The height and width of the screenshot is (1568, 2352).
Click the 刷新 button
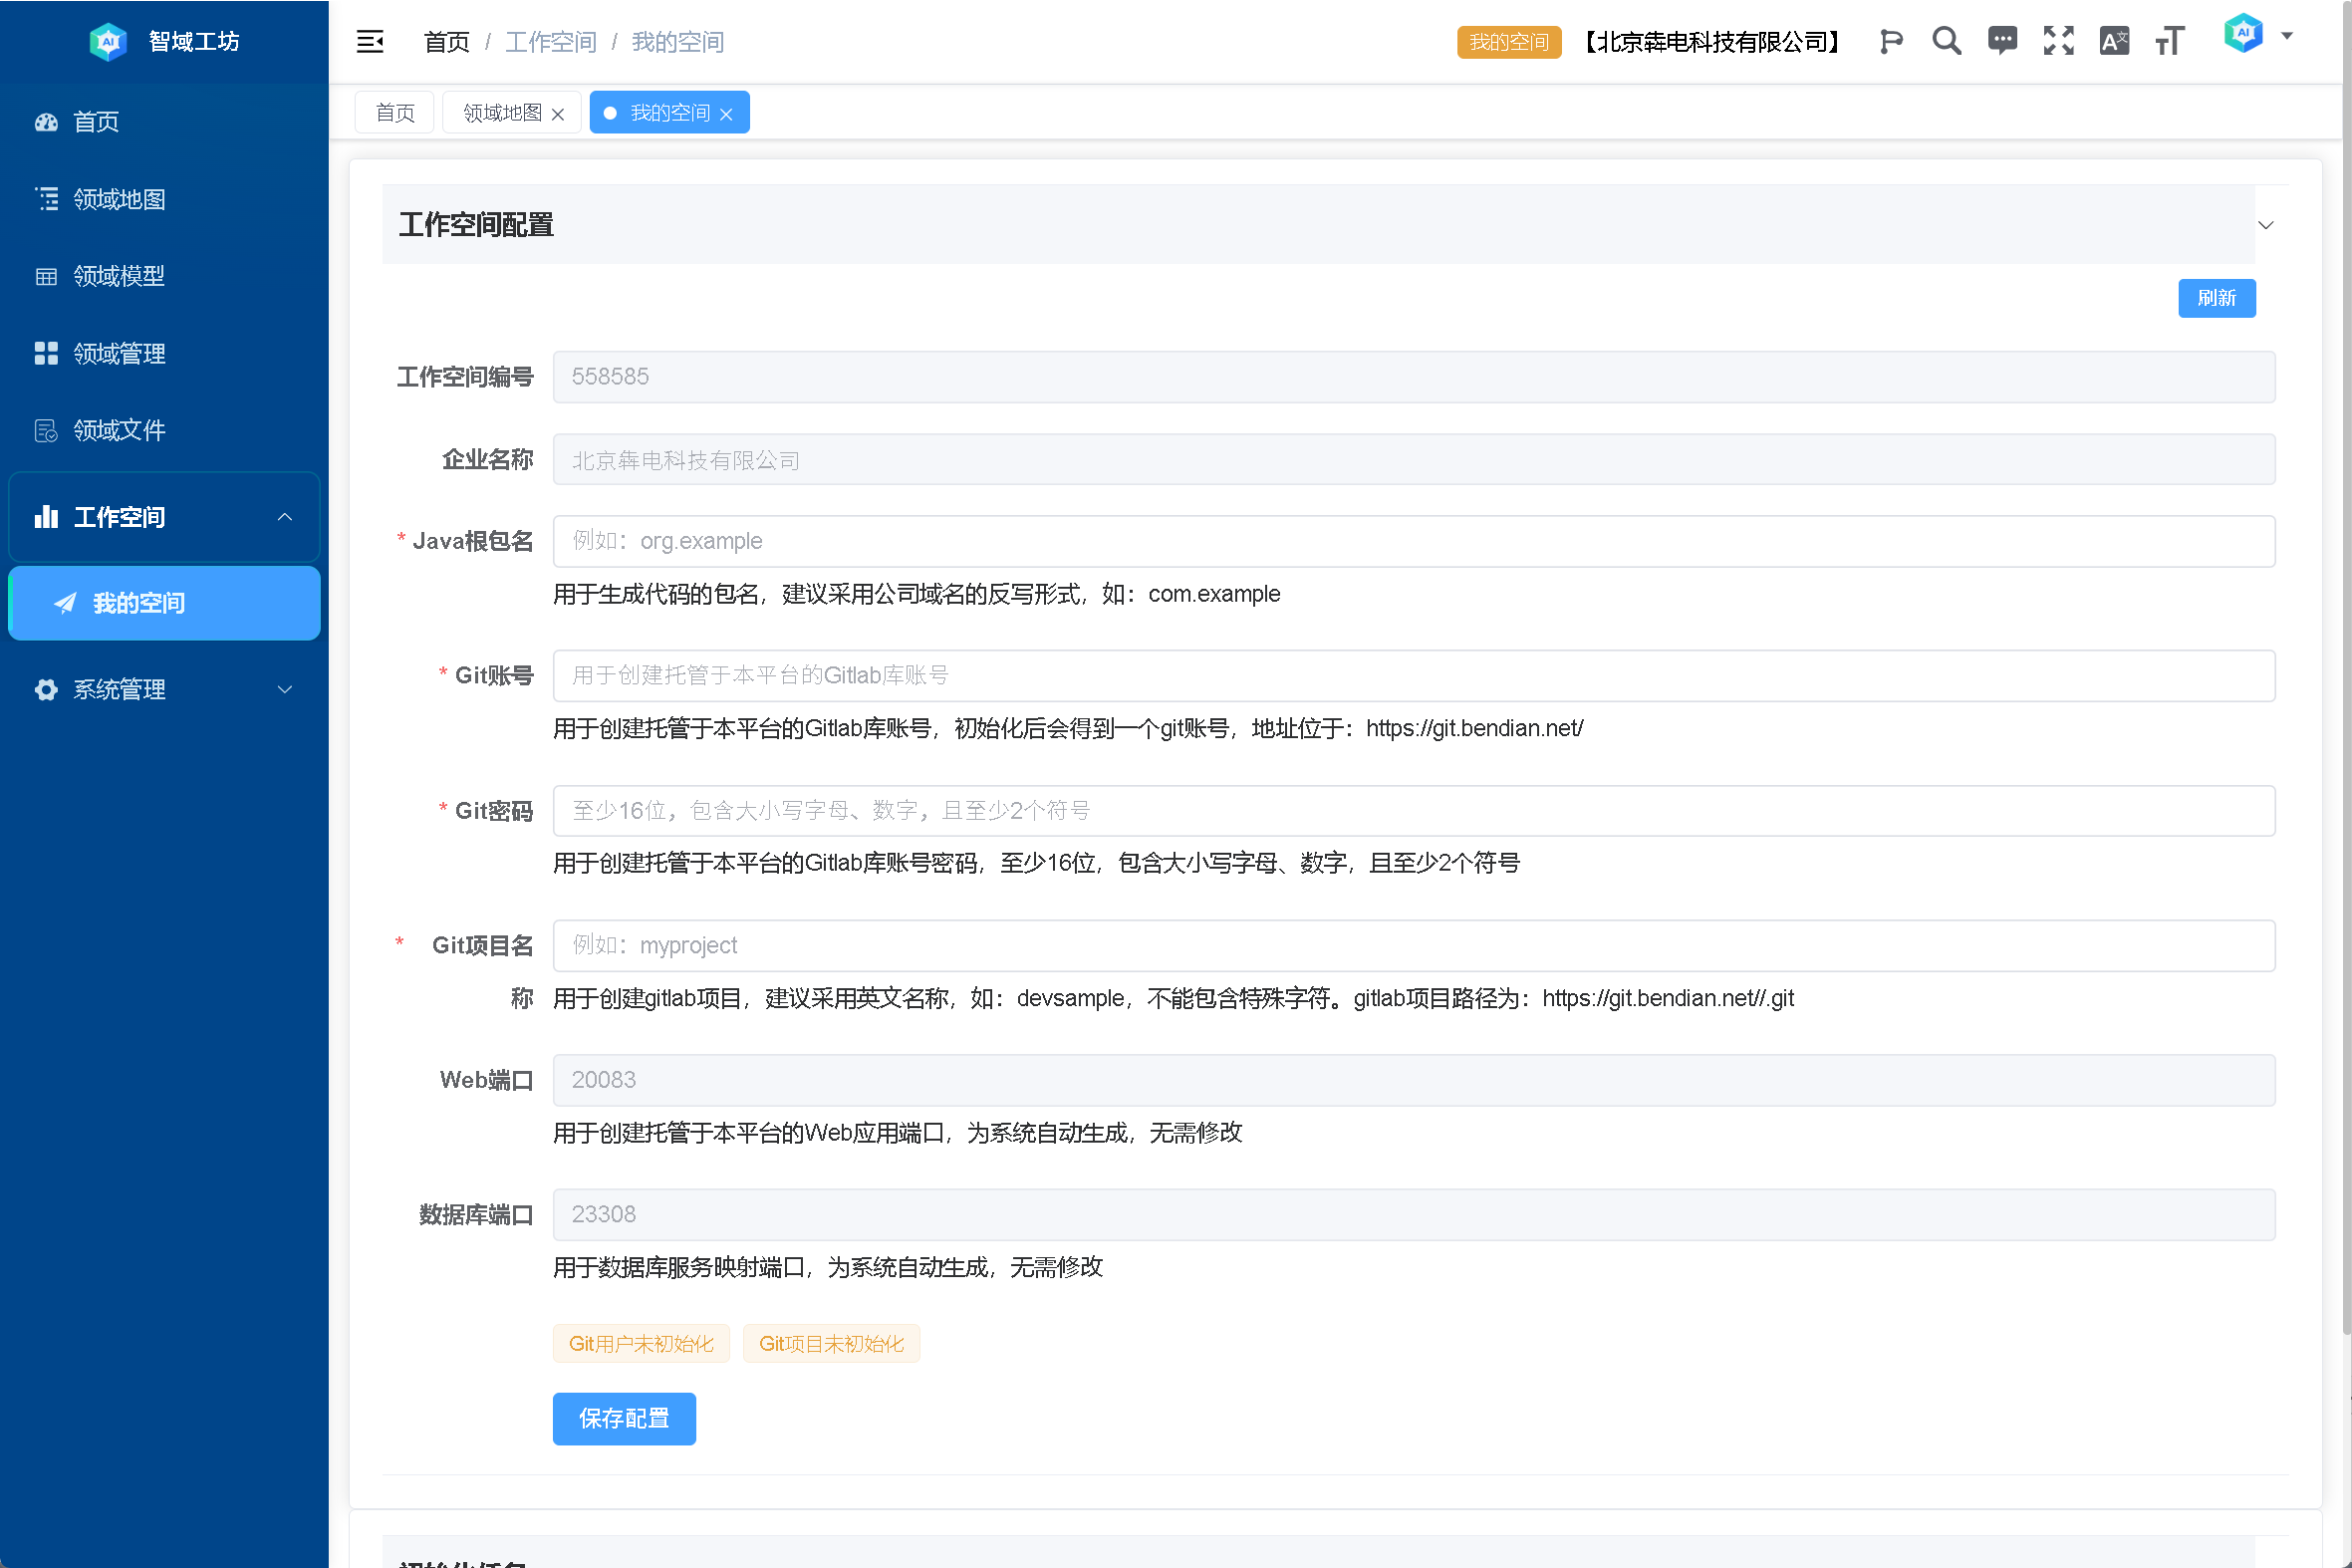click(x=2216, y=298)
